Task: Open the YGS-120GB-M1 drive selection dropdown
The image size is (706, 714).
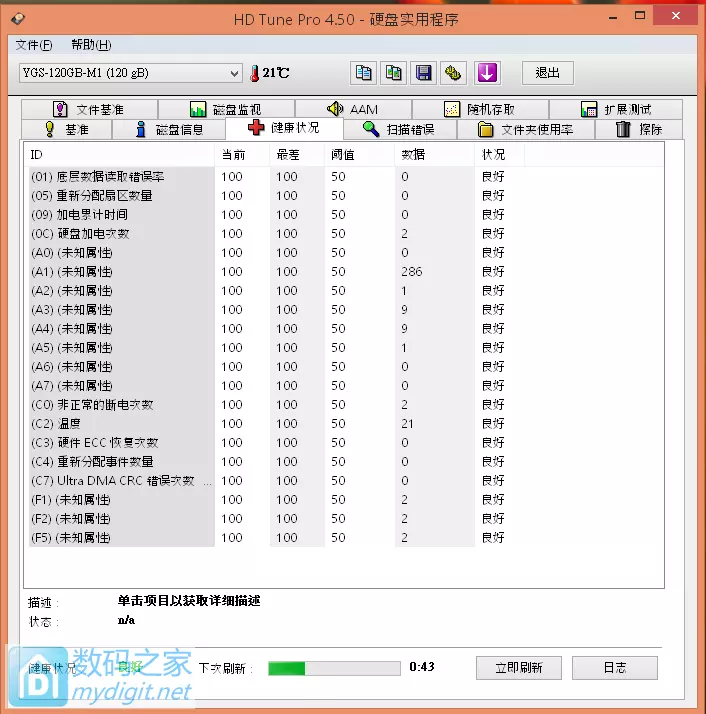Action: (130, 73)
